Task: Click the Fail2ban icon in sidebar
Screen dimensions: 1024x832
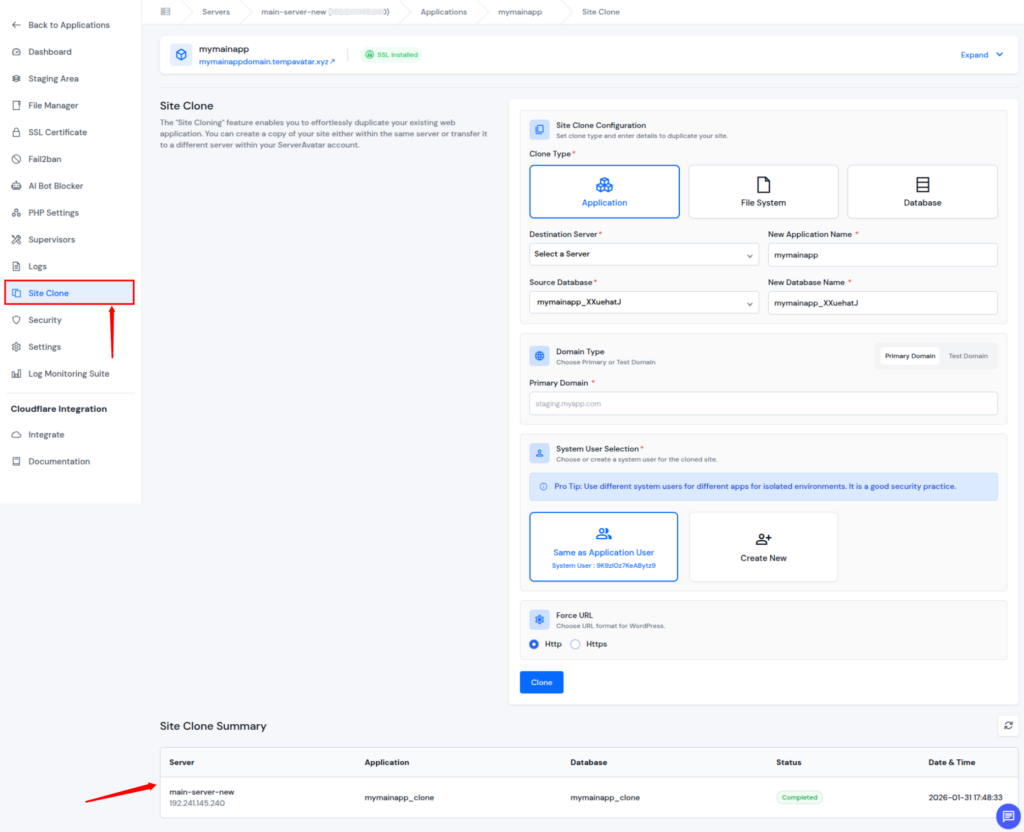Action: pos(16,159)
